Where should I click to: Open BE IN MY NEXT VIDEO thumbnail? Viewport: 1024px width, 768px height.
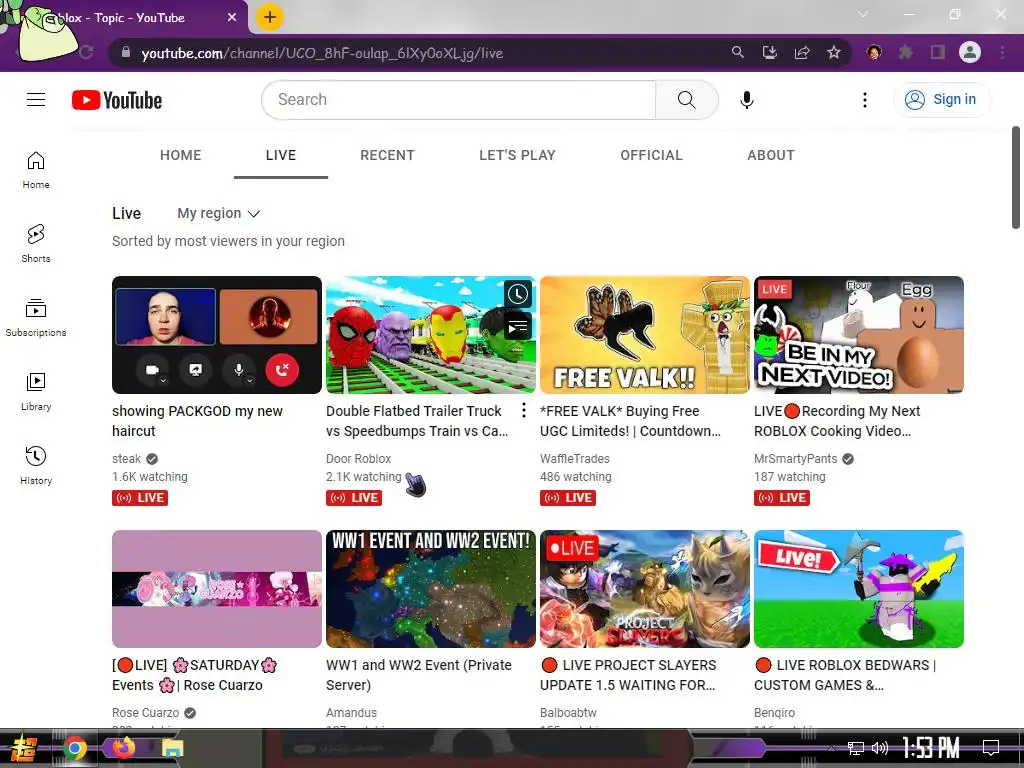point(859,335)
